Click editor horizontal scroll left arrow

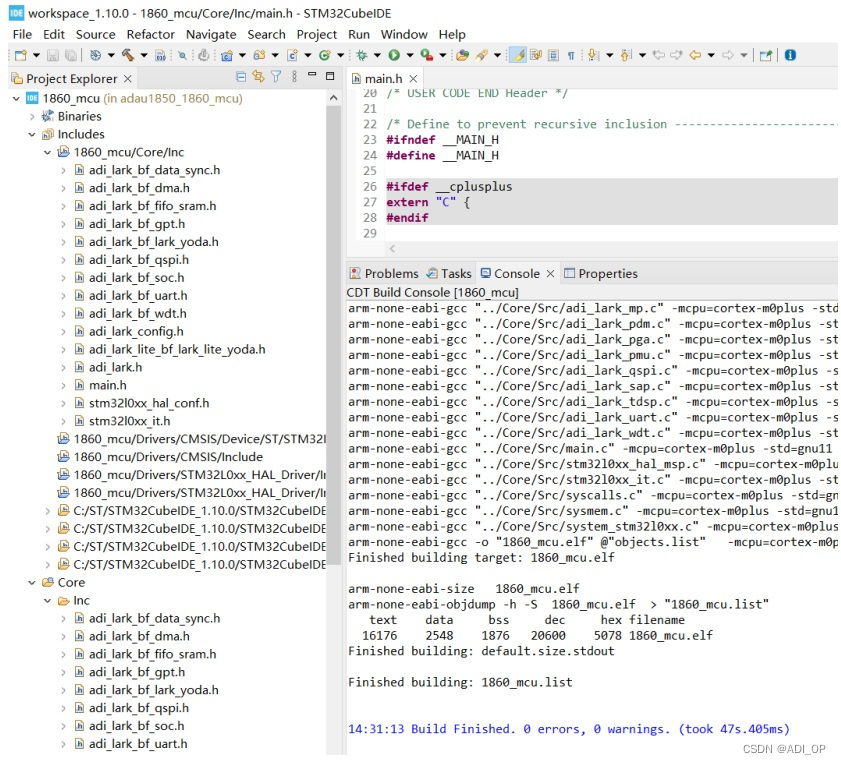392,248
